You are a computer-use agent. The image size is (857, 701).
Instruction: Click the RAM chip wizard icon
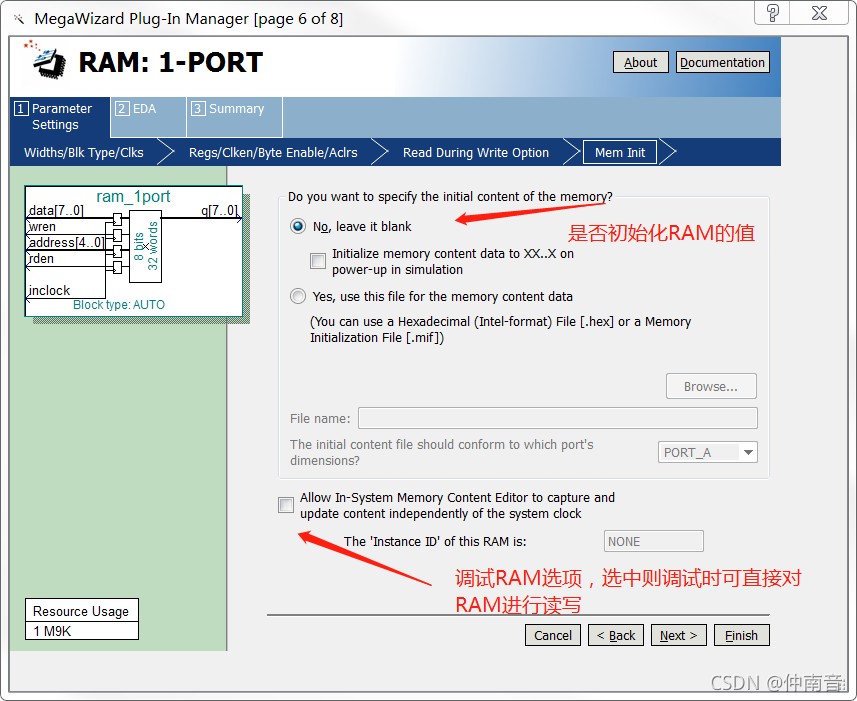46,59
